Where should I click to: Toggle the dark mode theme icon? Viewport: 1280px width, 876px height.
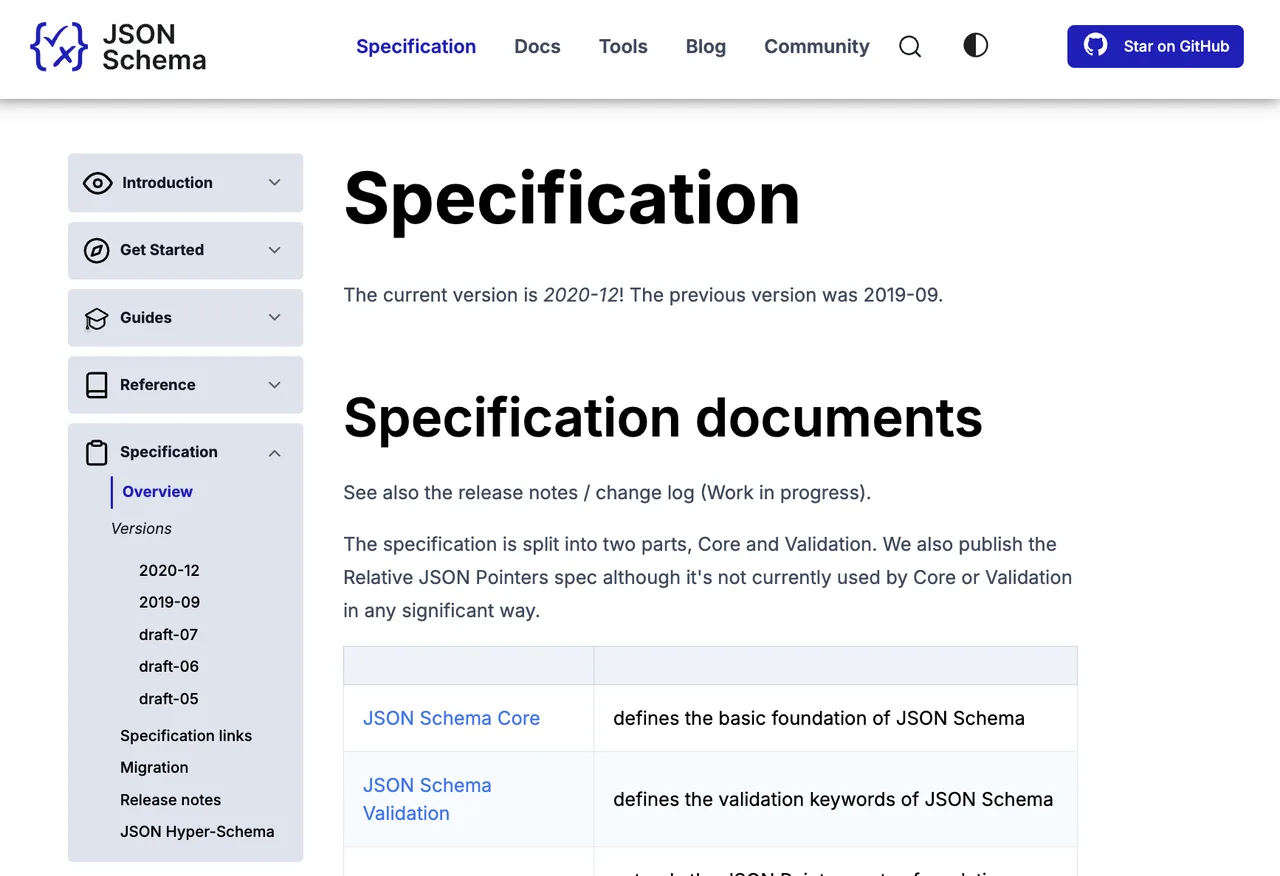tap(976, 45)
